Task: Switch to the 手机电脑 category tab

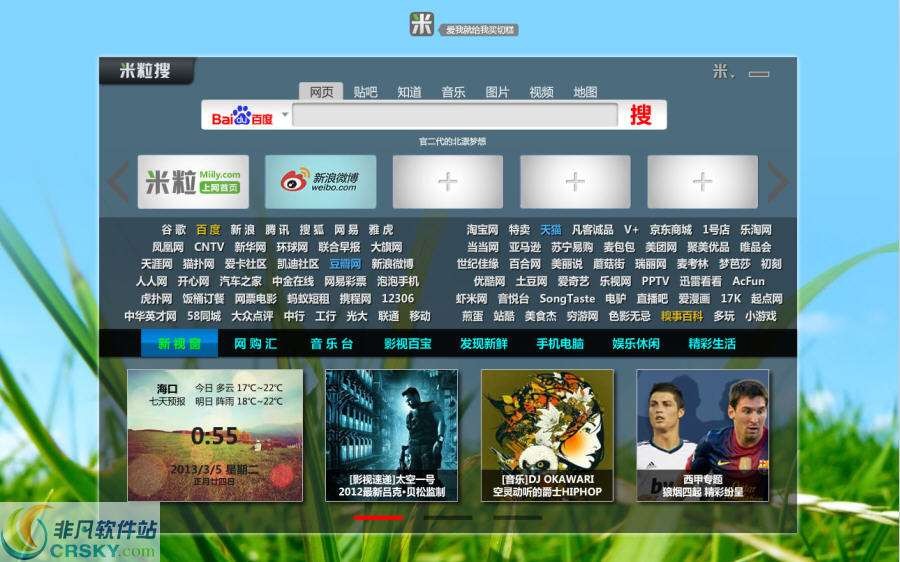Action: click(560, 343)
